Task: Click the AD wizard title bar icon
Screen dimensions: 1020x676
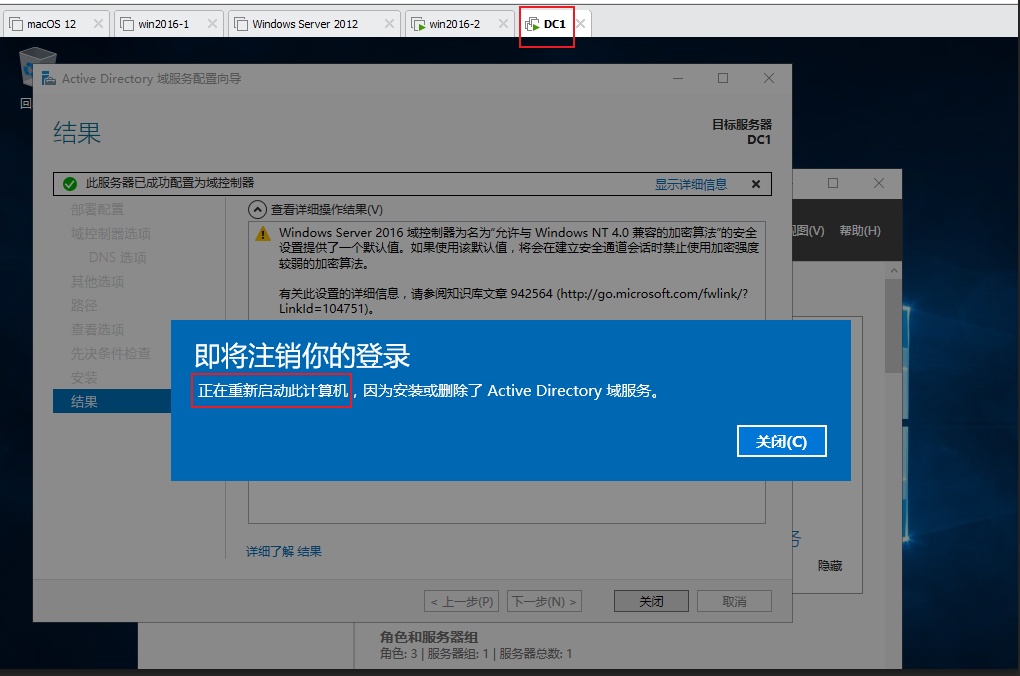Action: pos(49,79)
